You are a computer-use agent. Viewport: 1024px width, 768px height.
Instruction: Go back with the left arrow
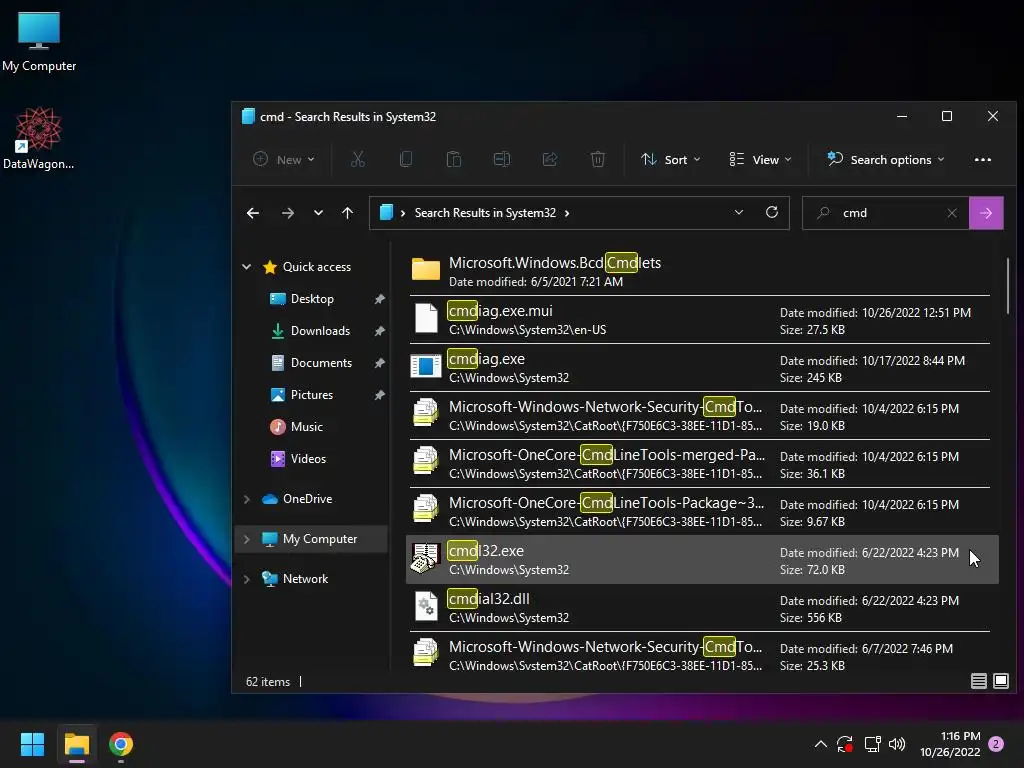(x=253, y=213)
